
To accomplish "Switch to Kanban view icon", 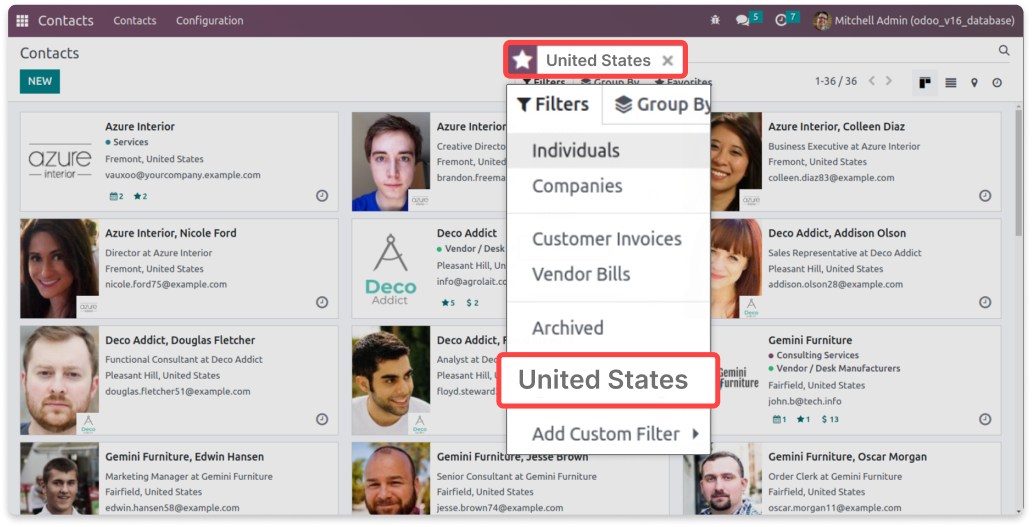I will coord(925,82).
